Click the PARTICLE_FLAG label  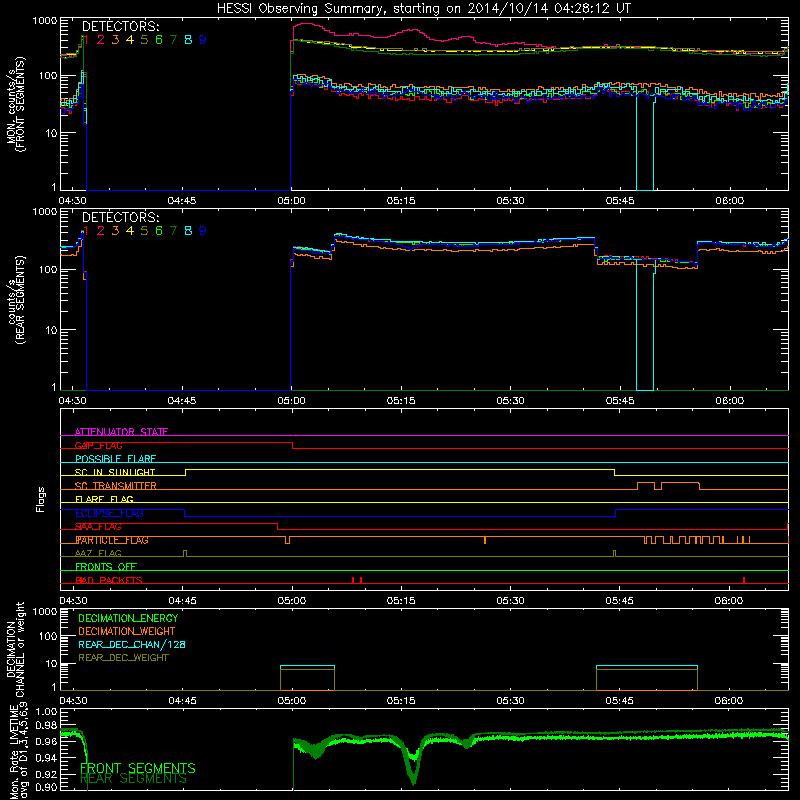(x=112, y=540)
